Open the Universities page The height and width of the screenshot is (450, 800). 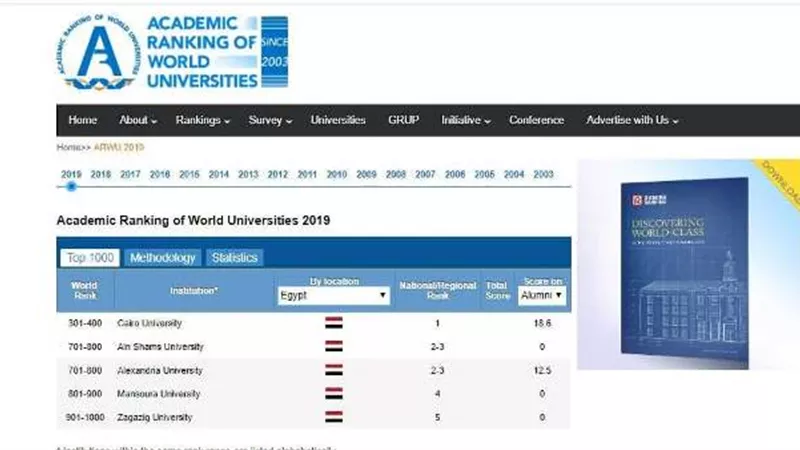coord(338,120)
